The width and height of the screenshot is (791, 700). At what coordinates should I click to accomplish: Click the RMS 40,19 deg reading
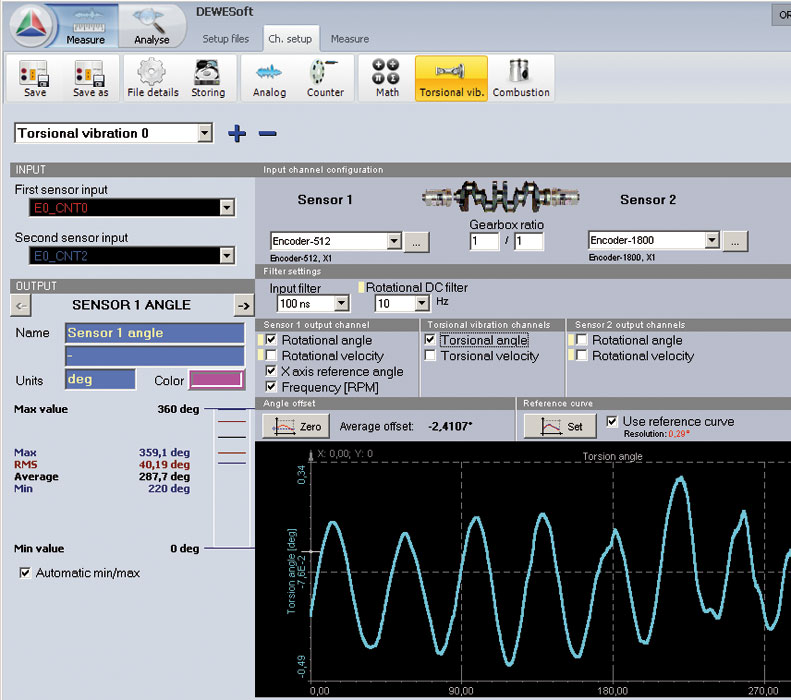click(x=164, y=464)
